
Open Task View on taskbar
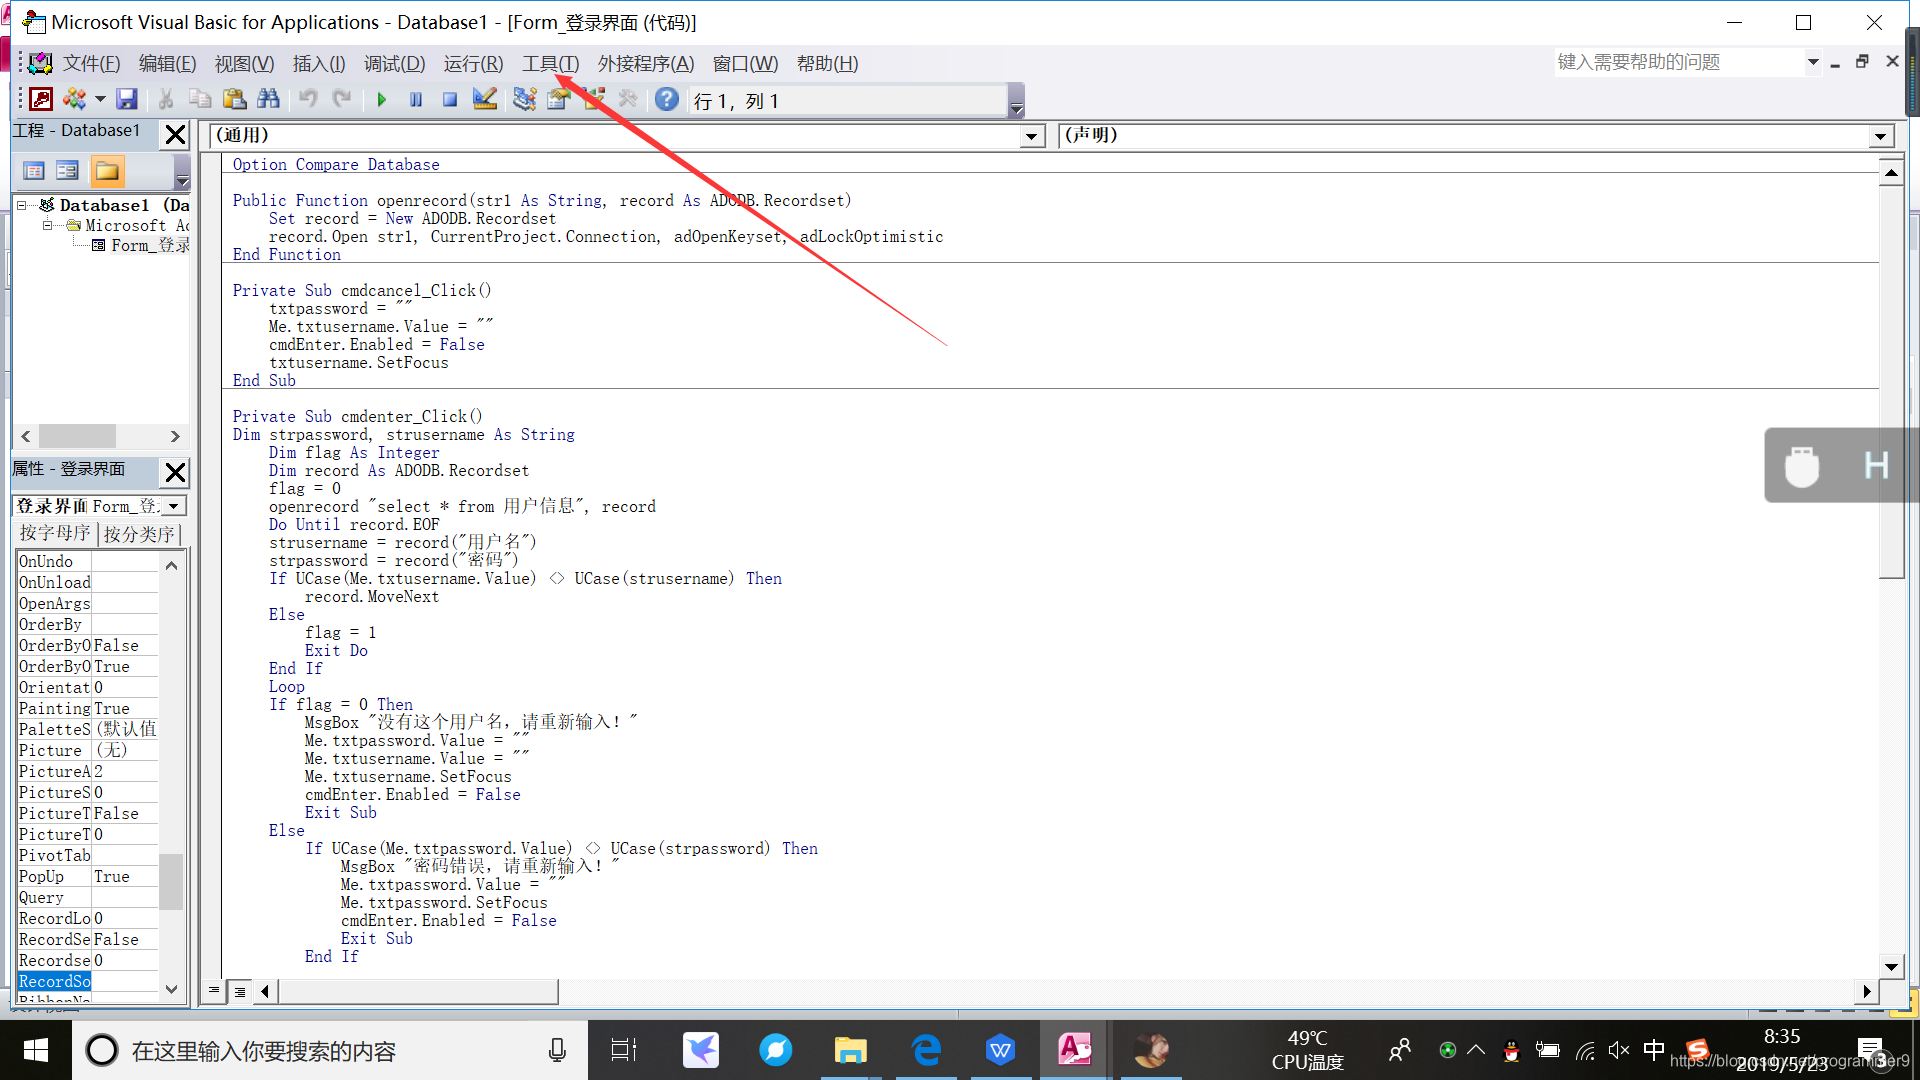pos(623,1050)
